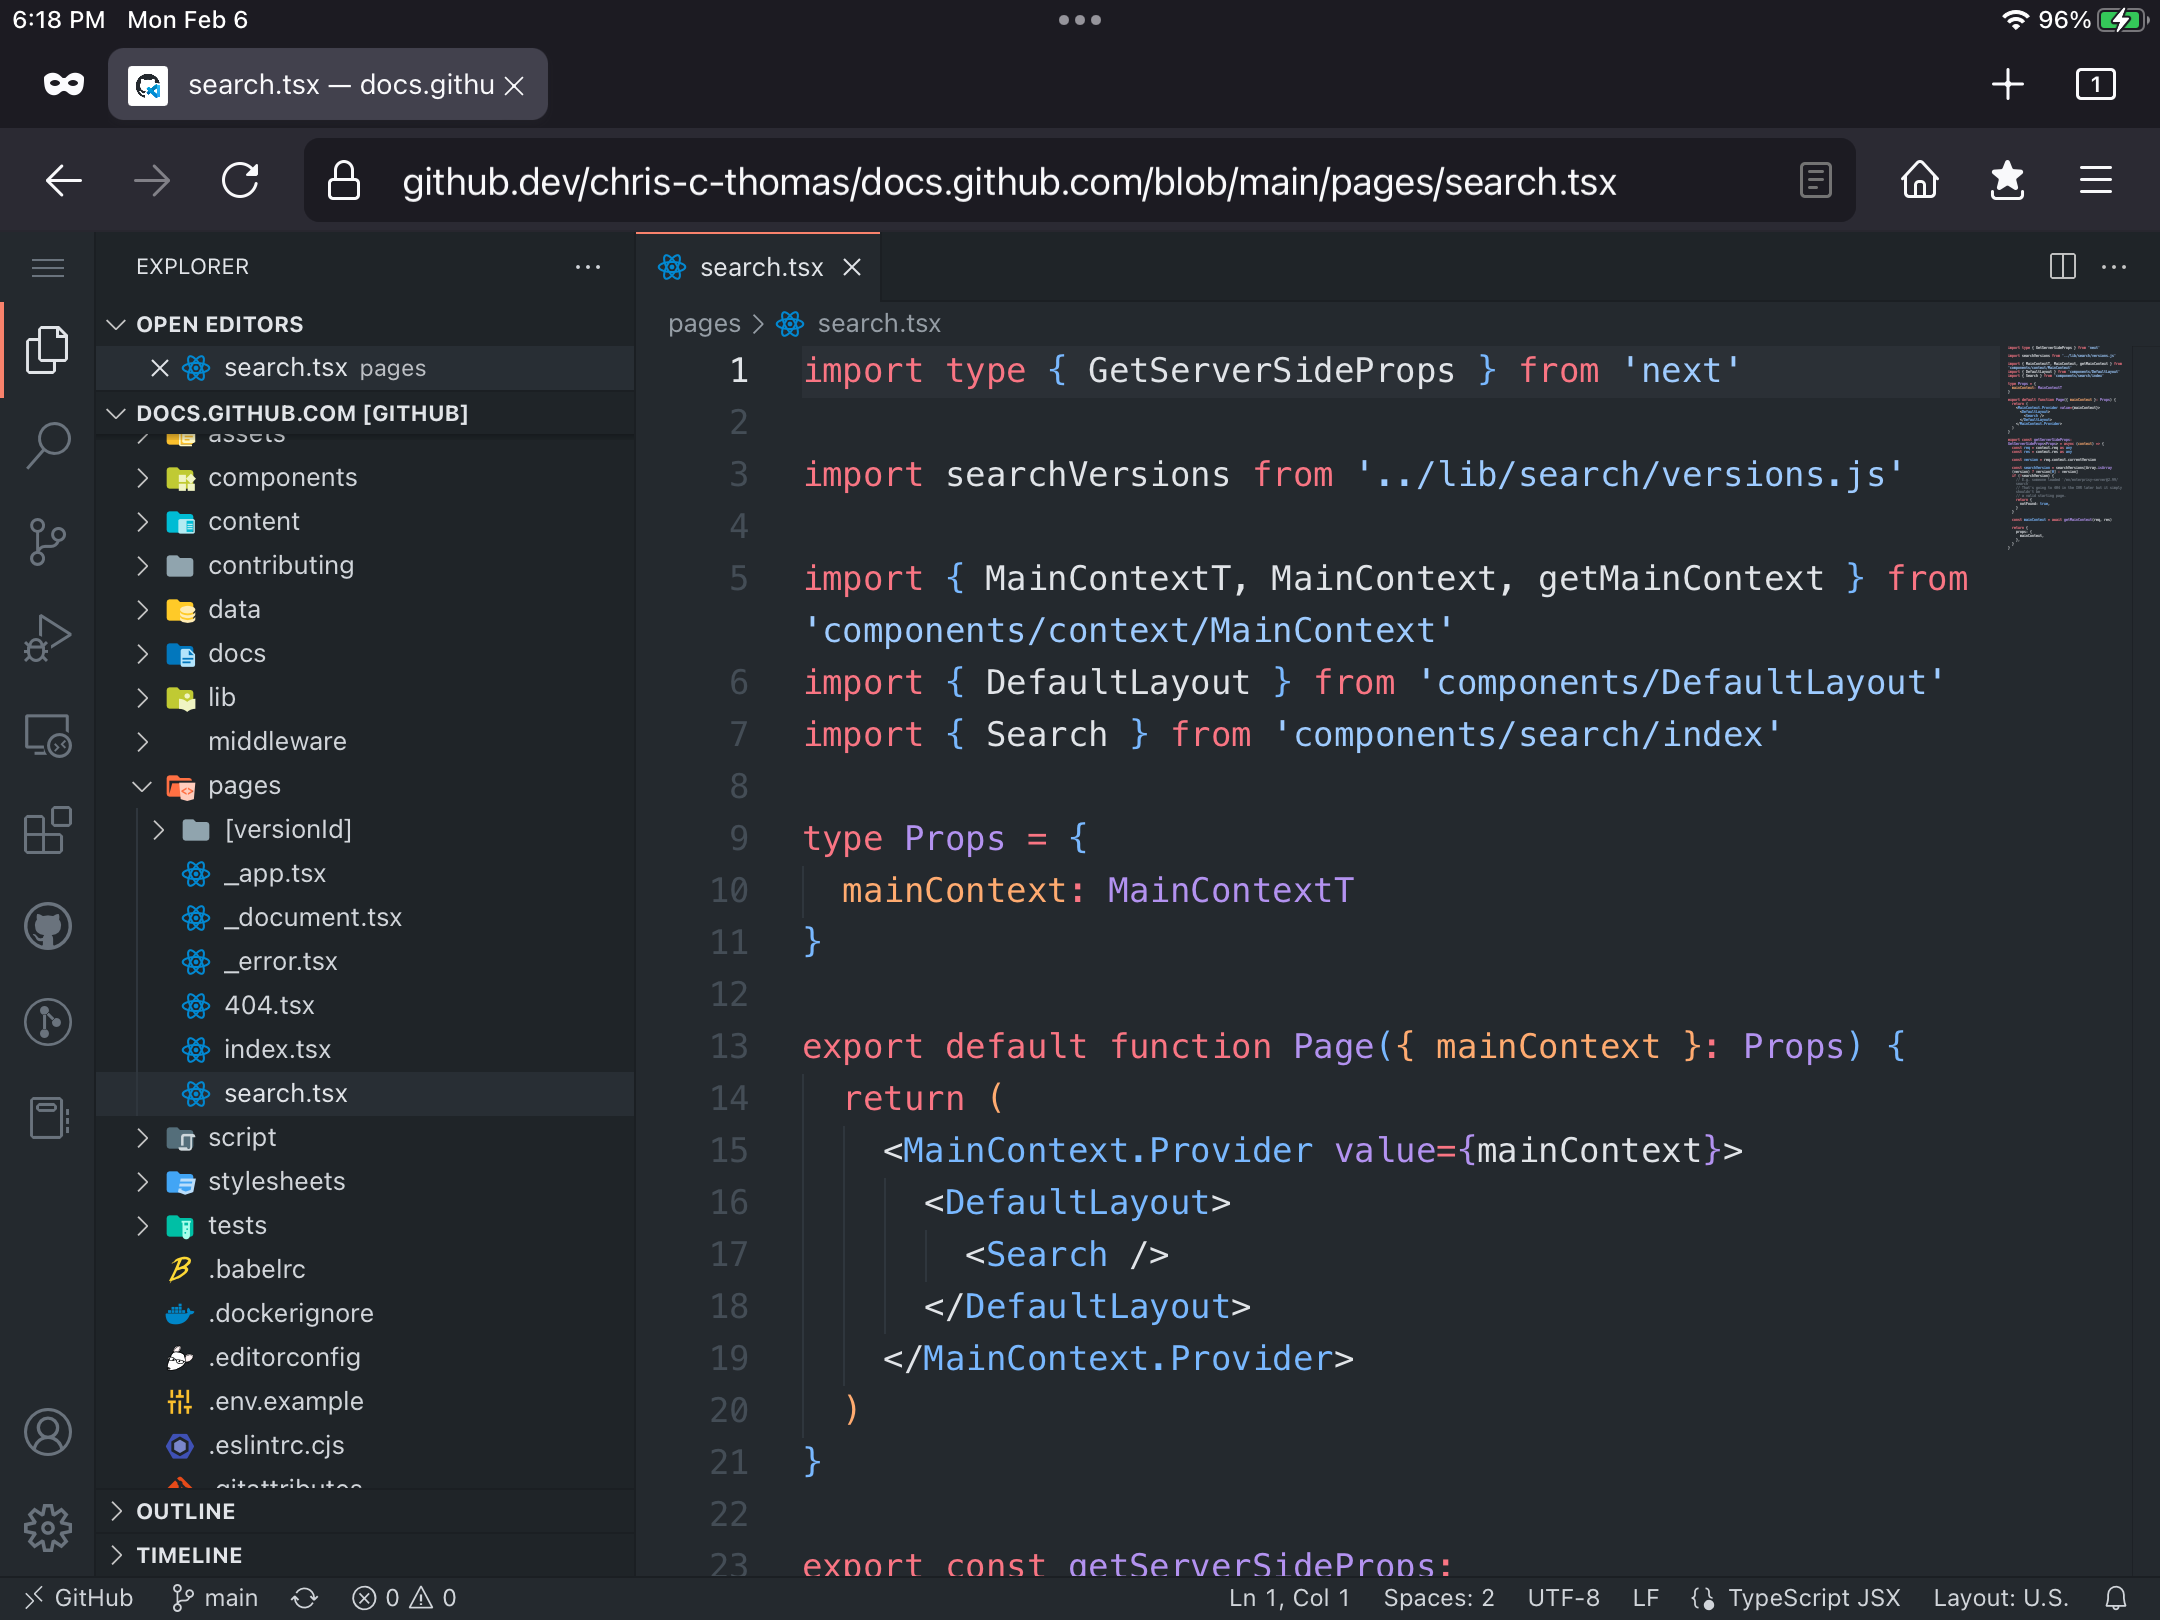Image resolution: width=2160 pixels, height=1620 pixels.
Task: Open the notebook icon view in activity bar
Action: coord(47,1118)
